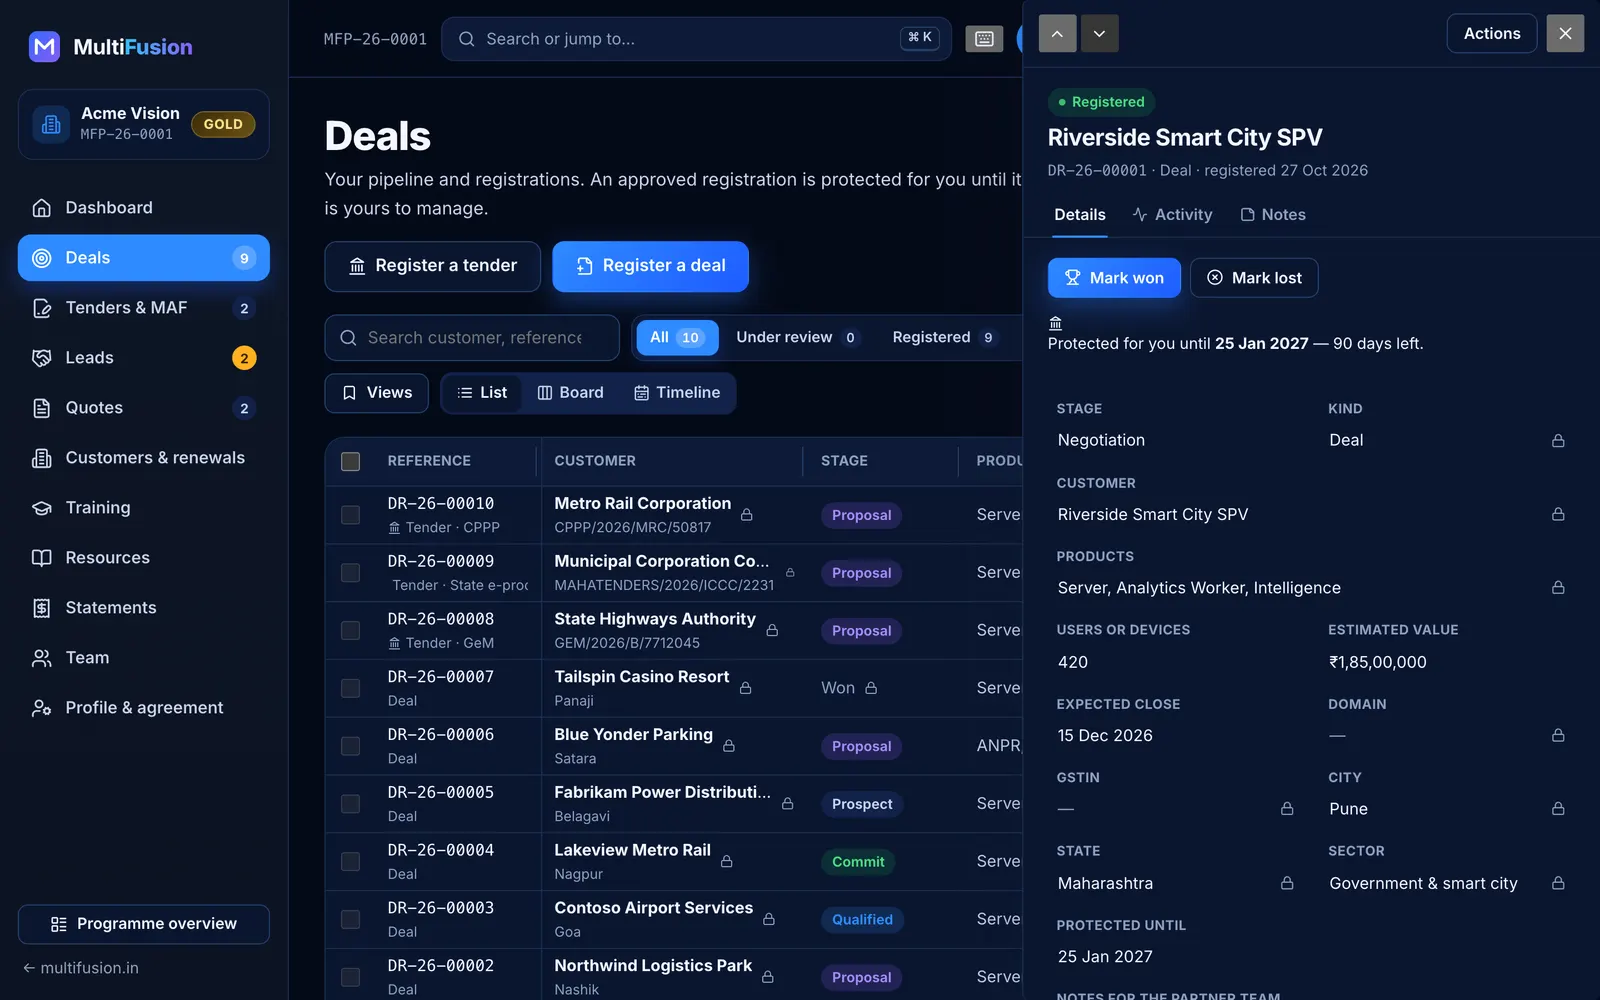Check the row checkbox for DR-26-00010
Viewport: 1600px width, 1000px height.
[x=350, y=515]
